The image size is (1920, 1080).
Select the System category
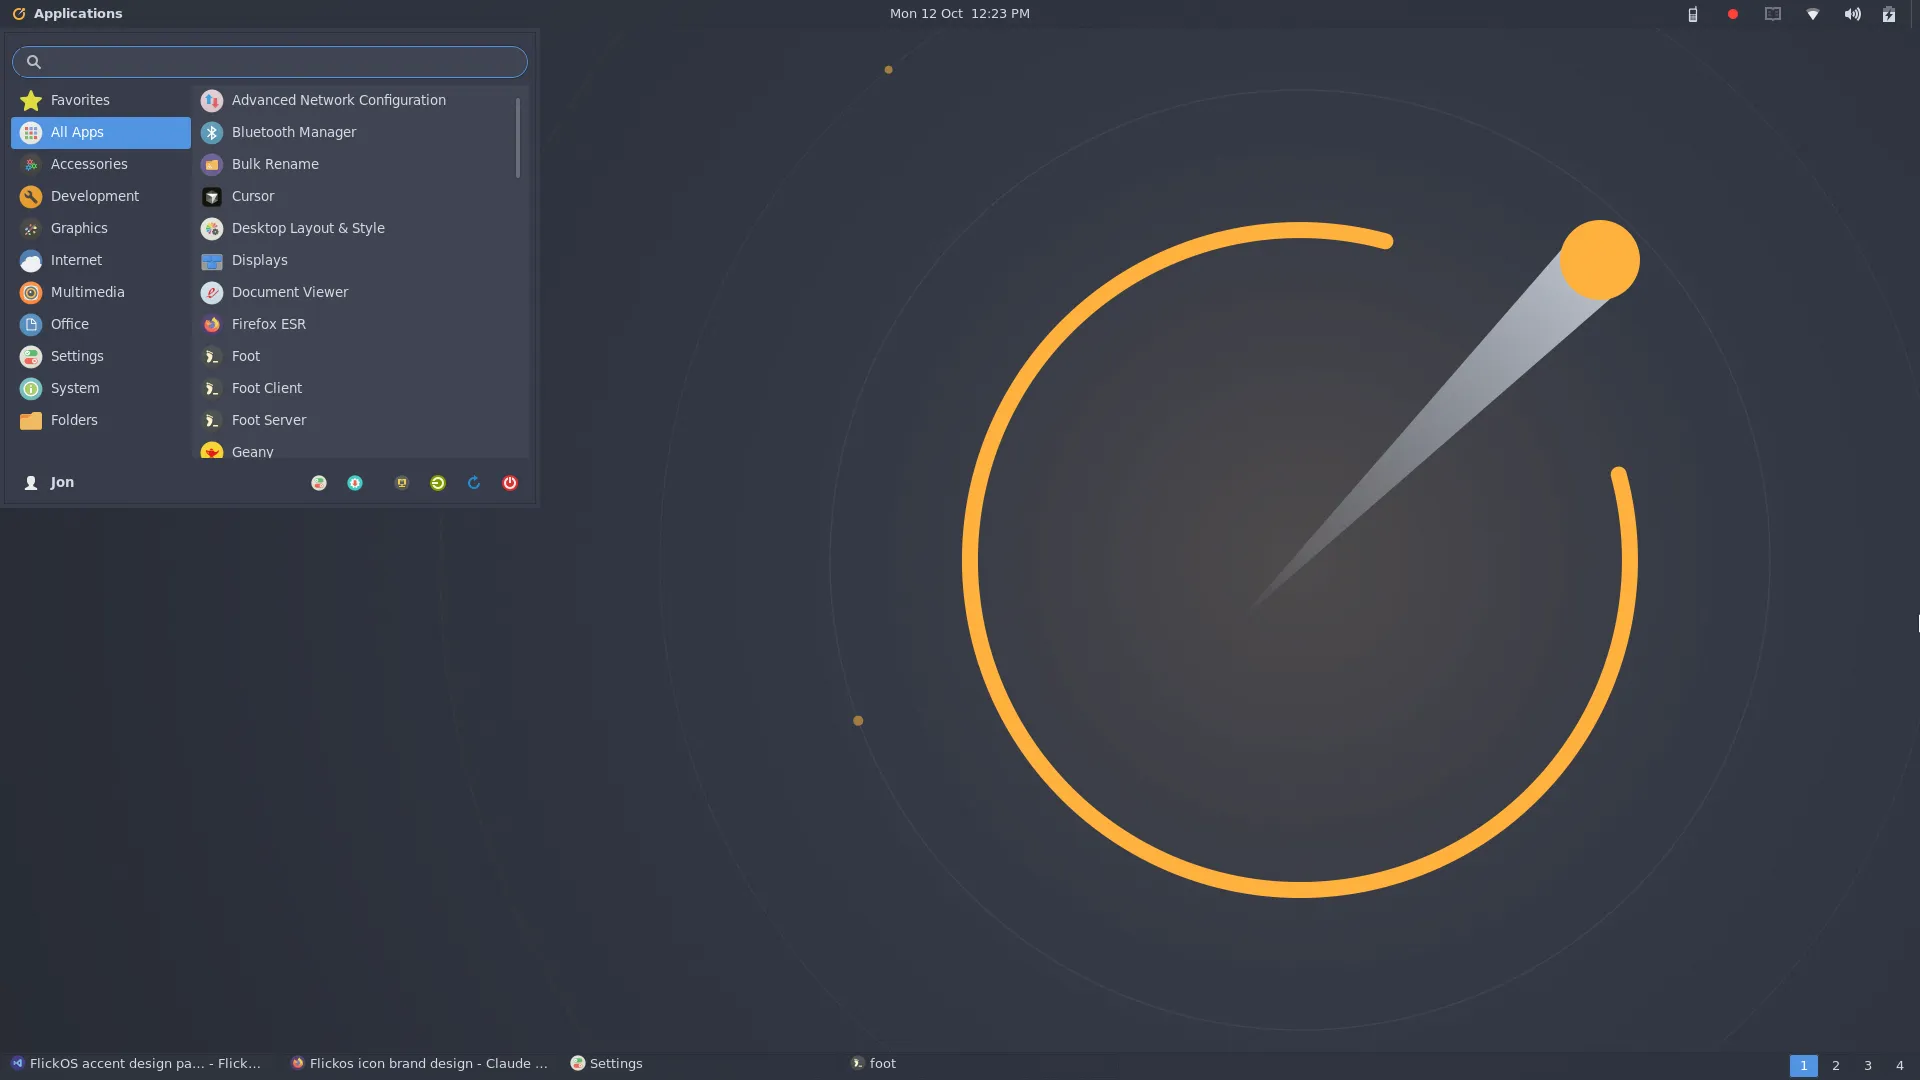pyautogui.click(x=101, y=388)
